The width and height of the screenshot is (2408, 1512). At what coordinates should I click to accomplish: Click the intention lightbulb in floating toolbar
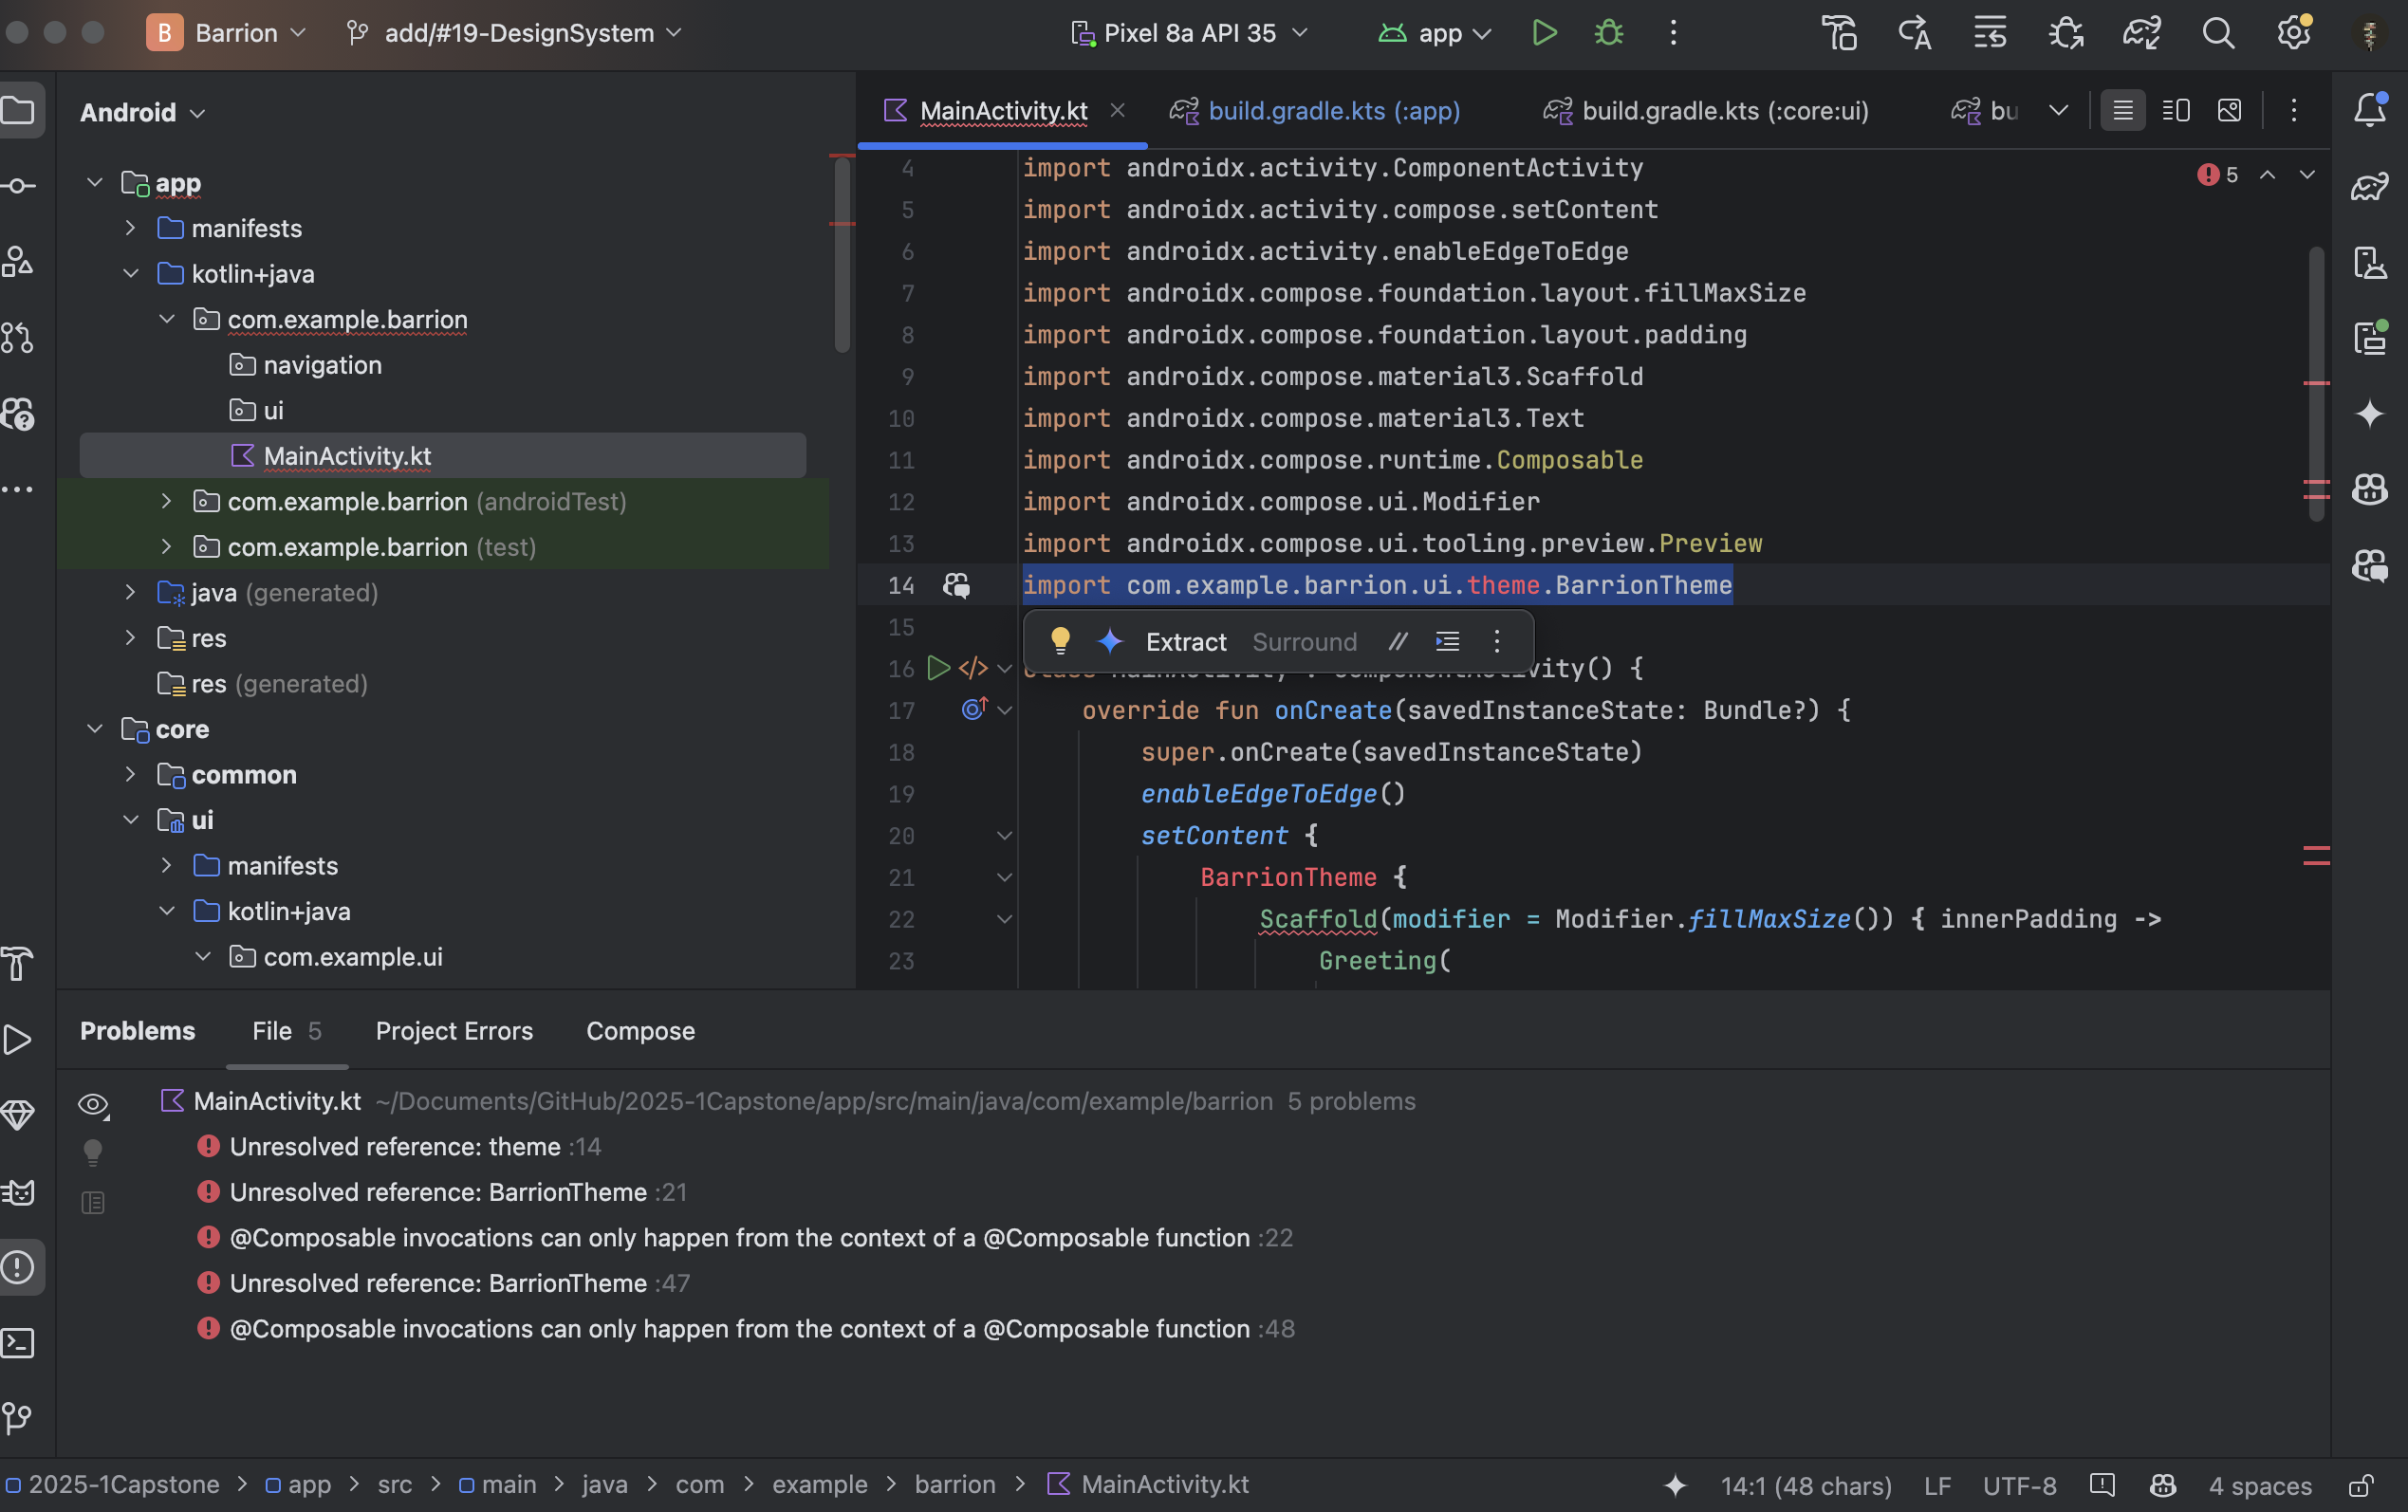click(1060, 641)
